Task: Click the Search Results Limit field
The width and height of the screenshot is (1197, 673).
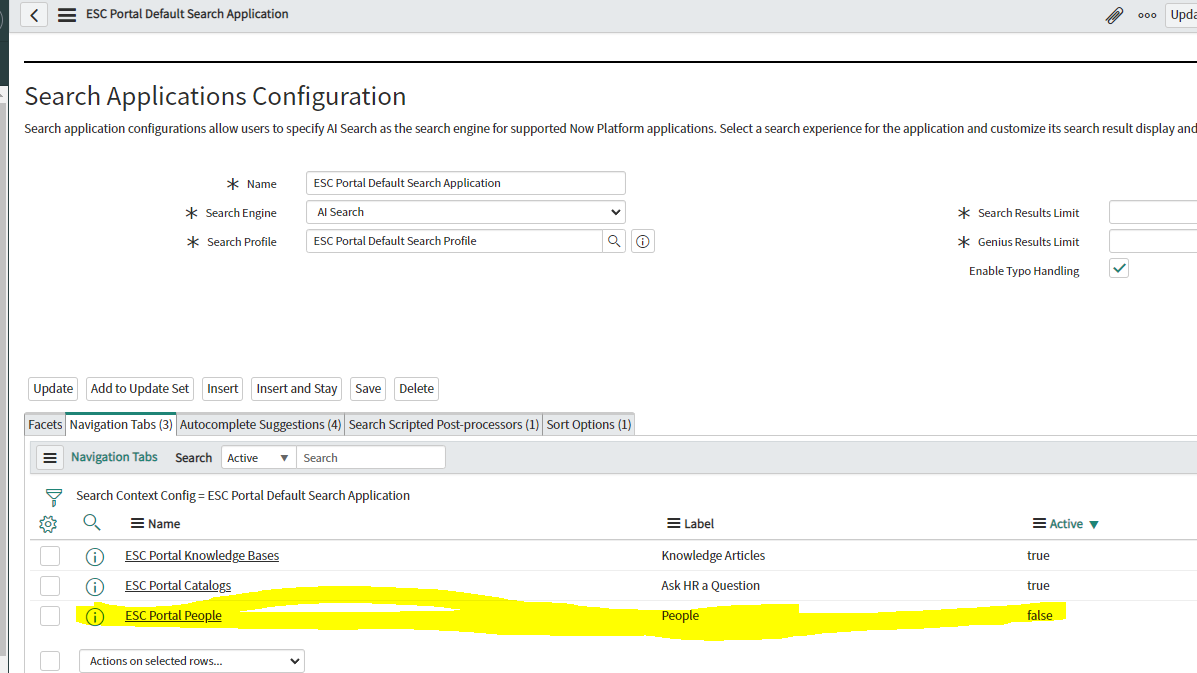Action: (x=1153, y=212)
